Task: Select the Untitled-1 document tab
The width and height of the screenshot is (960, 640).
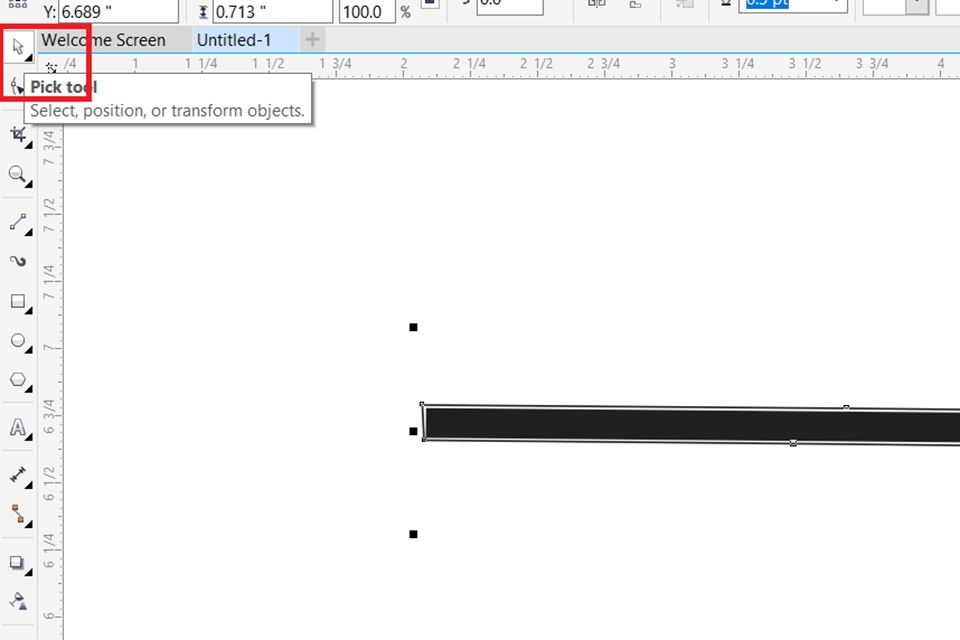Action: coord(233,40)
